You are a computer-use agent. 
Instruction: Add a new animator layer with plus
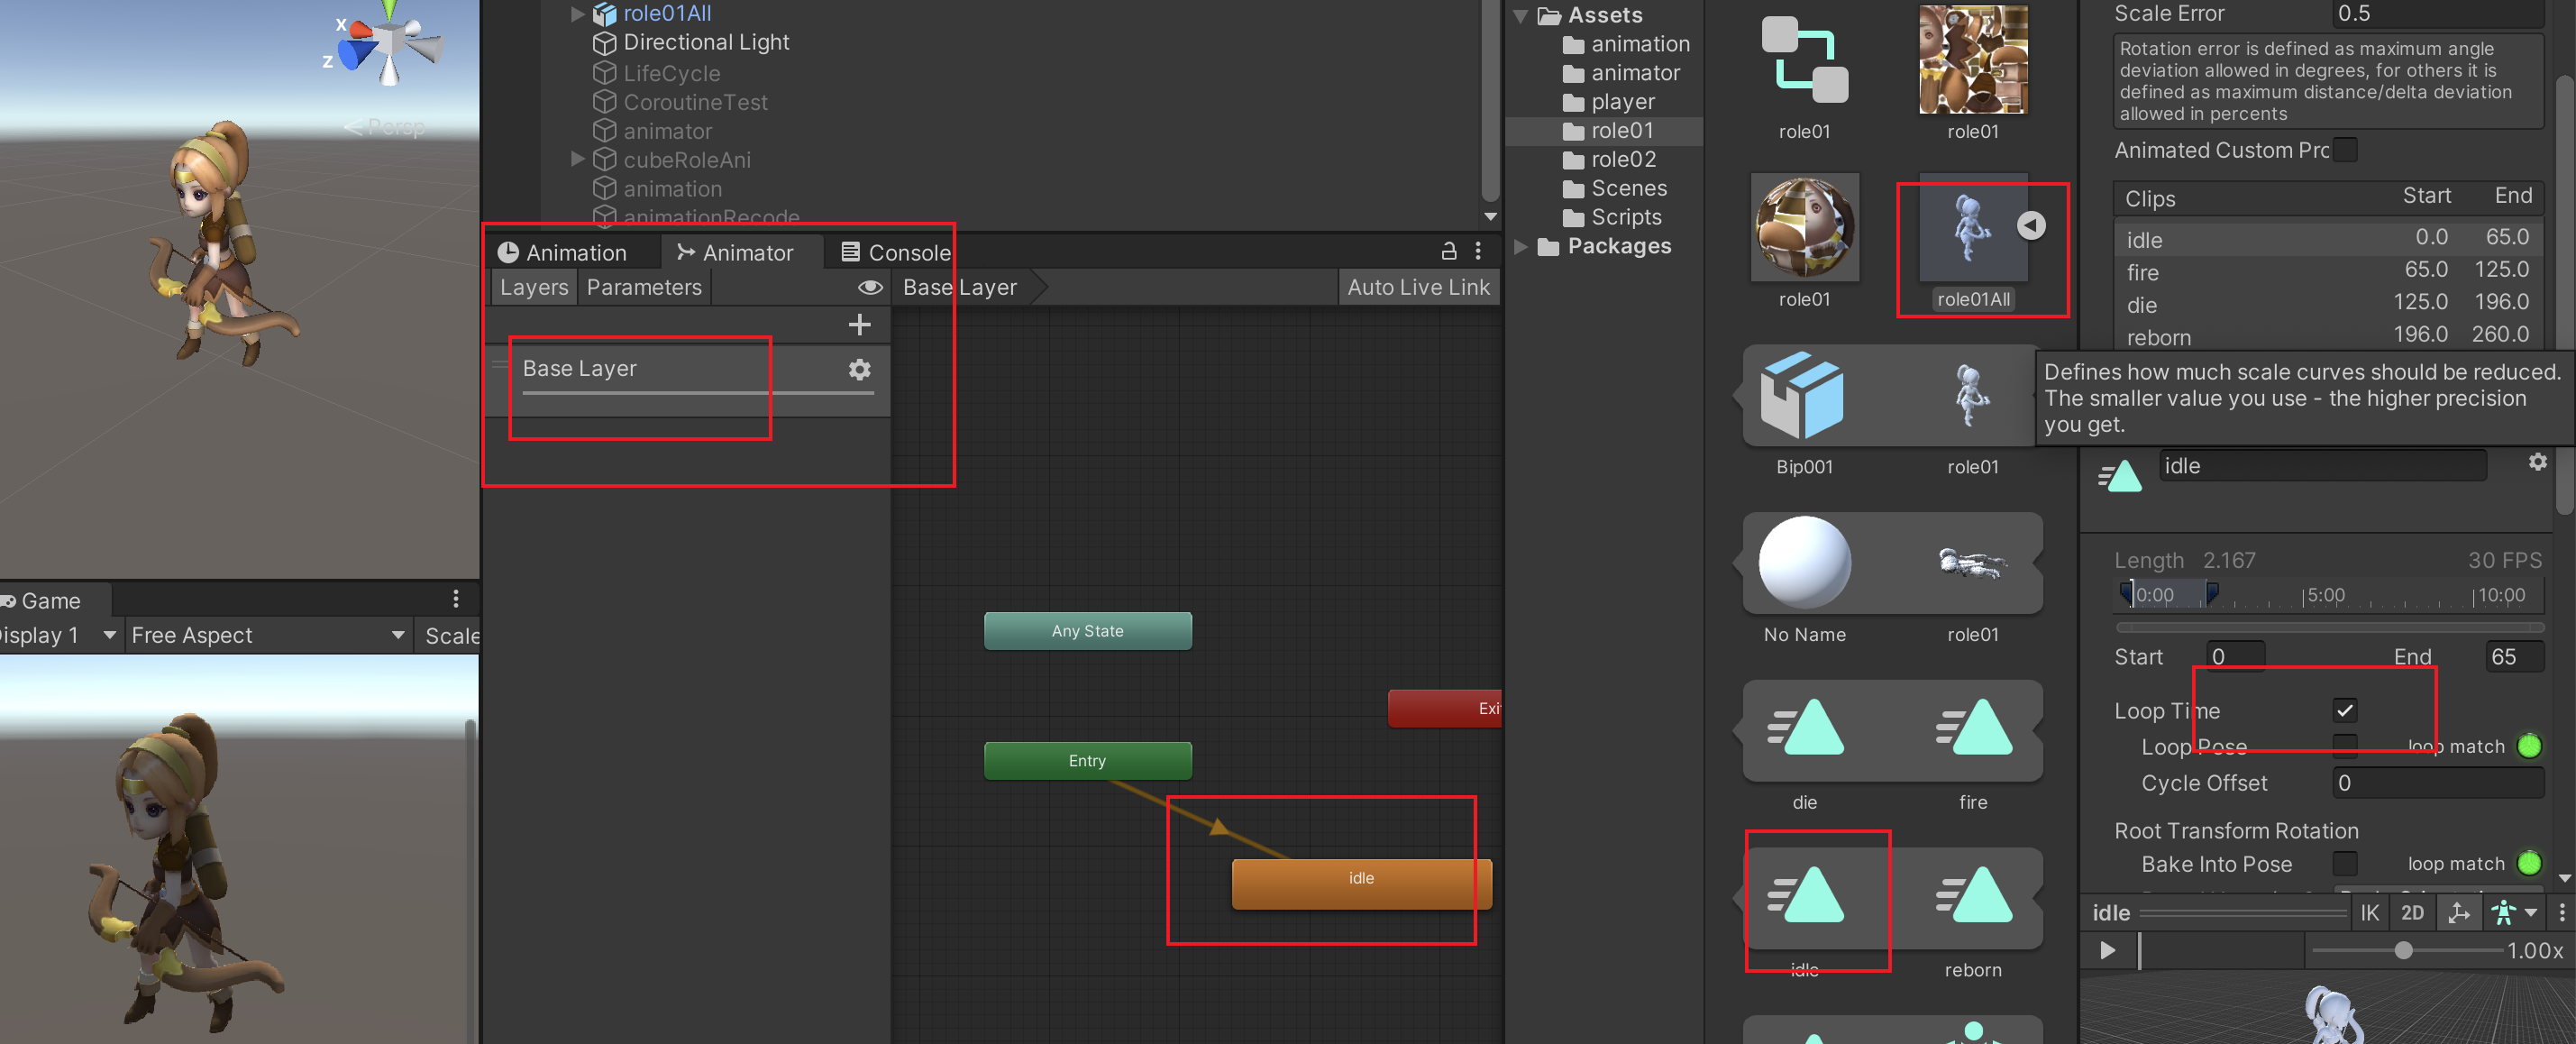[859, 324]
